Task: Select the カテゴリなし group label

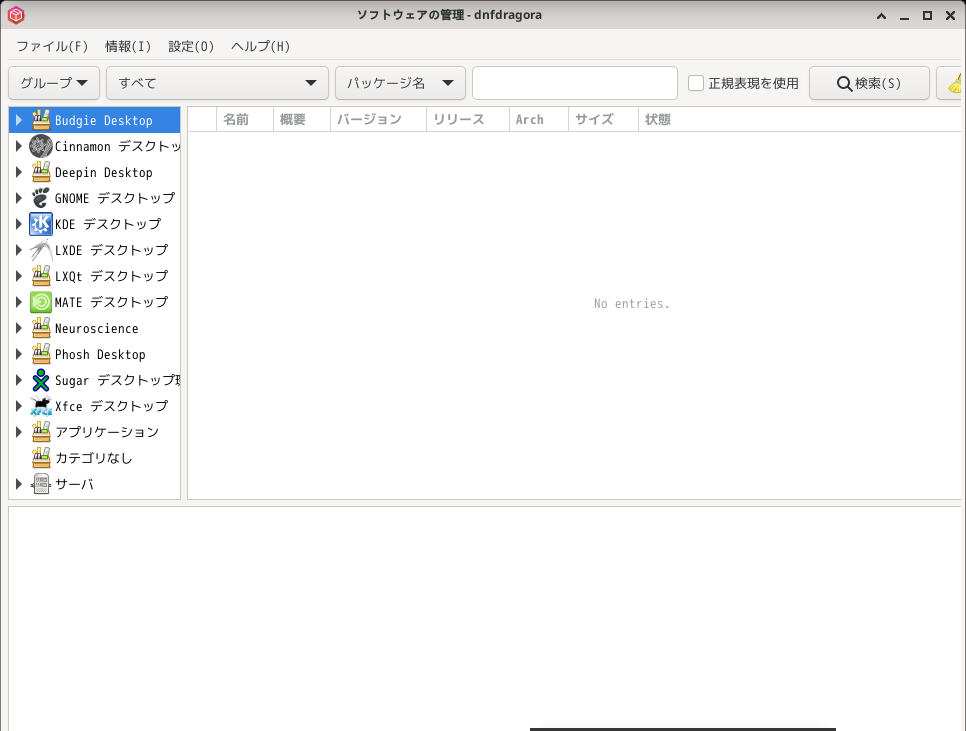Action: 94,458
